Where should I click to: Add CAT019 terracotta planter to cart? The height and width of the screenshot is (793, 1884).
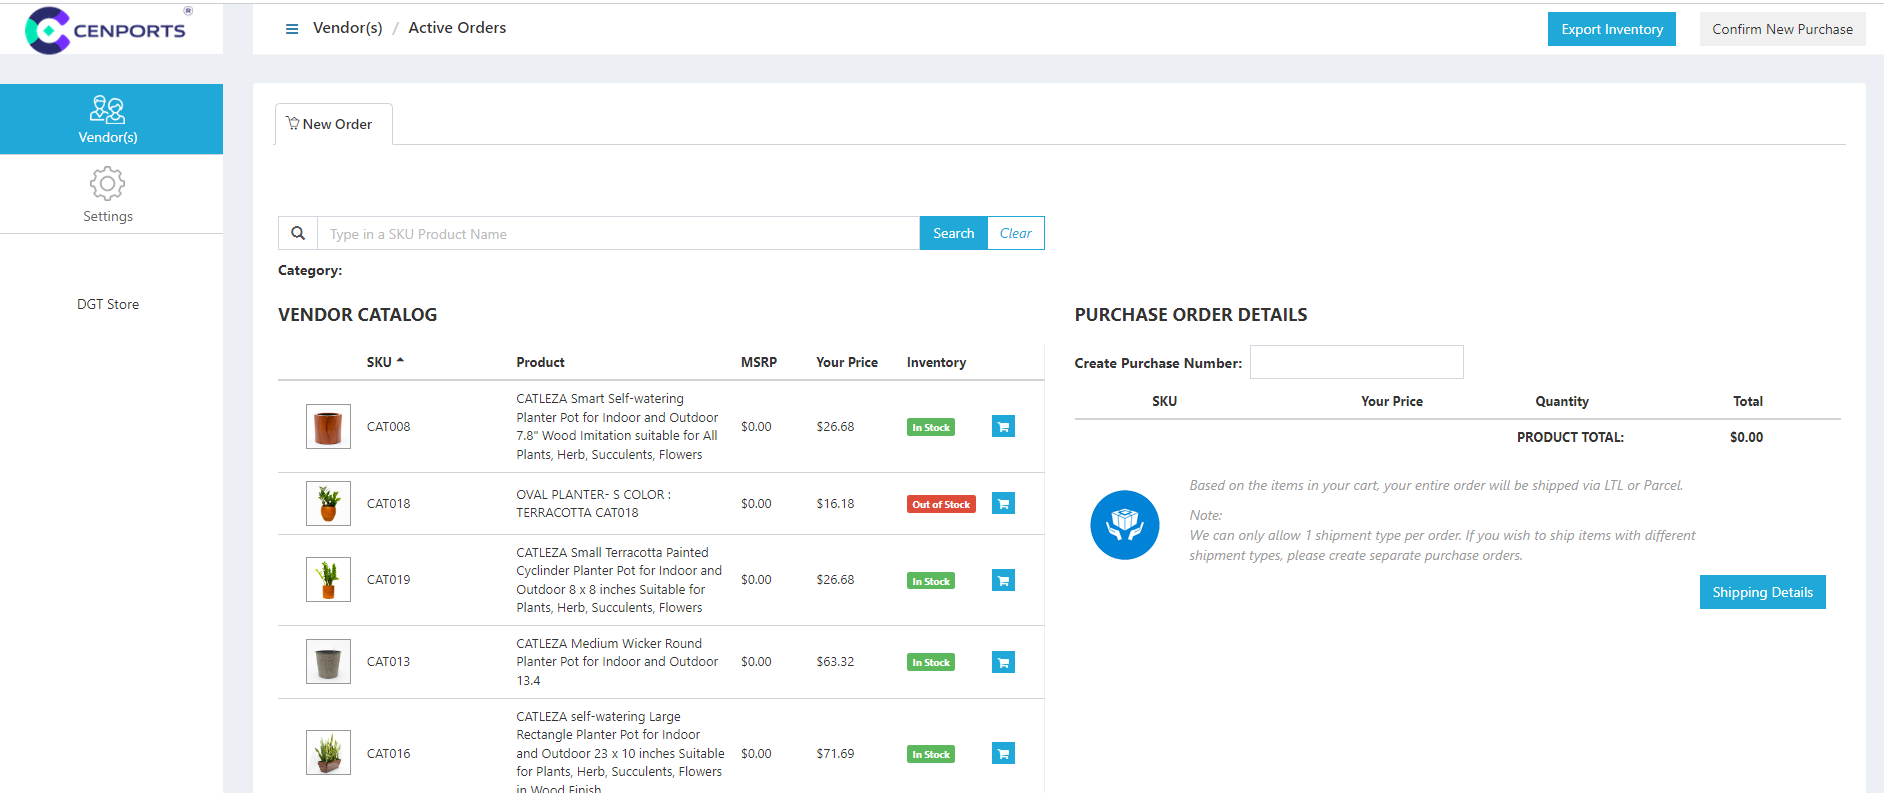point(1003,580)
